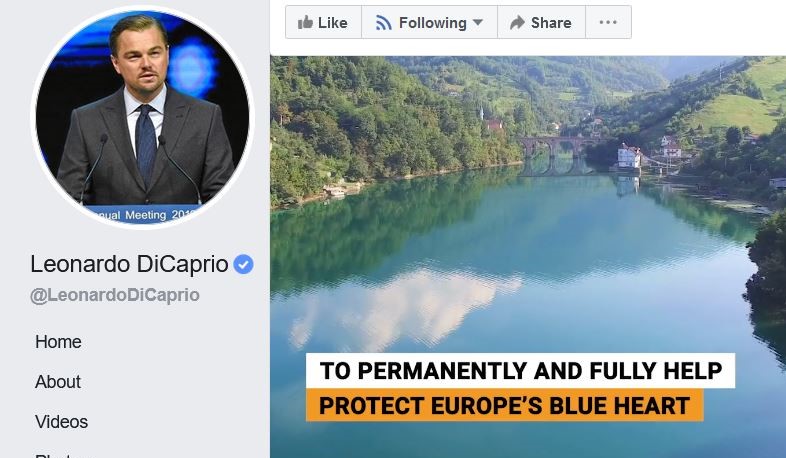Click the river cover video
The width and height of the screenshot is (786, 458).
[x=528, y=257]
